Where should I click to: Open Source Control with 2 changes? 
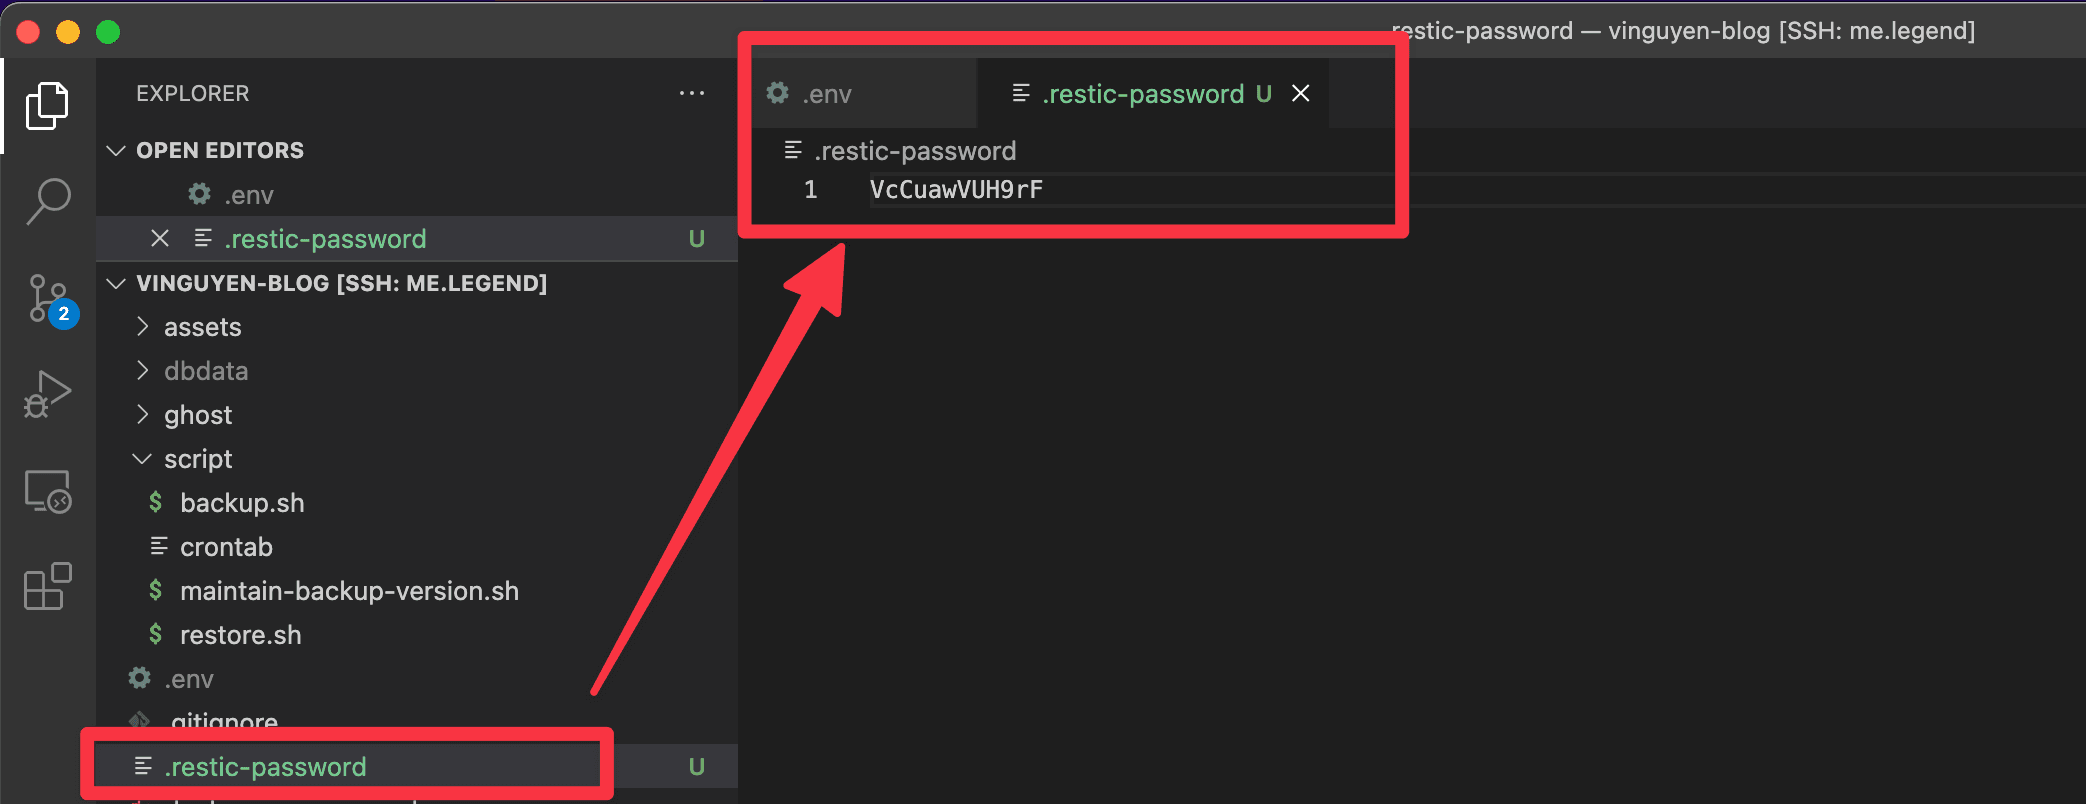click(47, 298)
